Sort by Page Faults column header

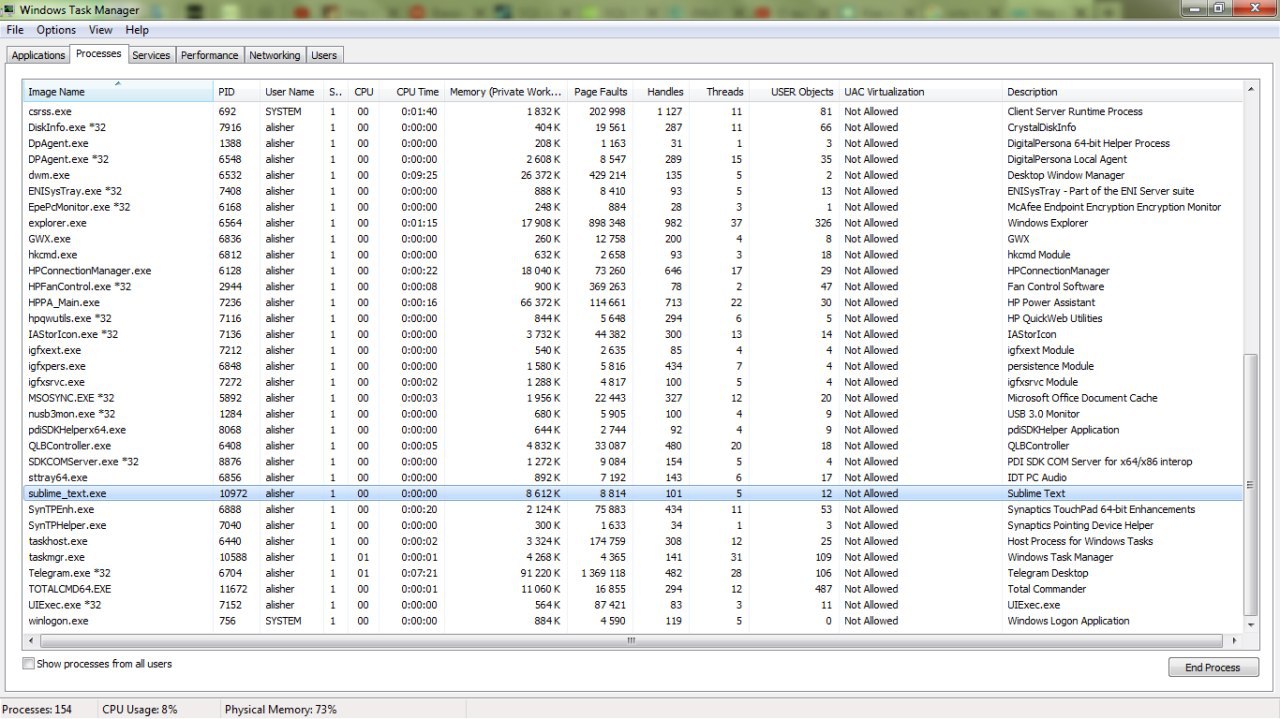[x=600, y=92]
